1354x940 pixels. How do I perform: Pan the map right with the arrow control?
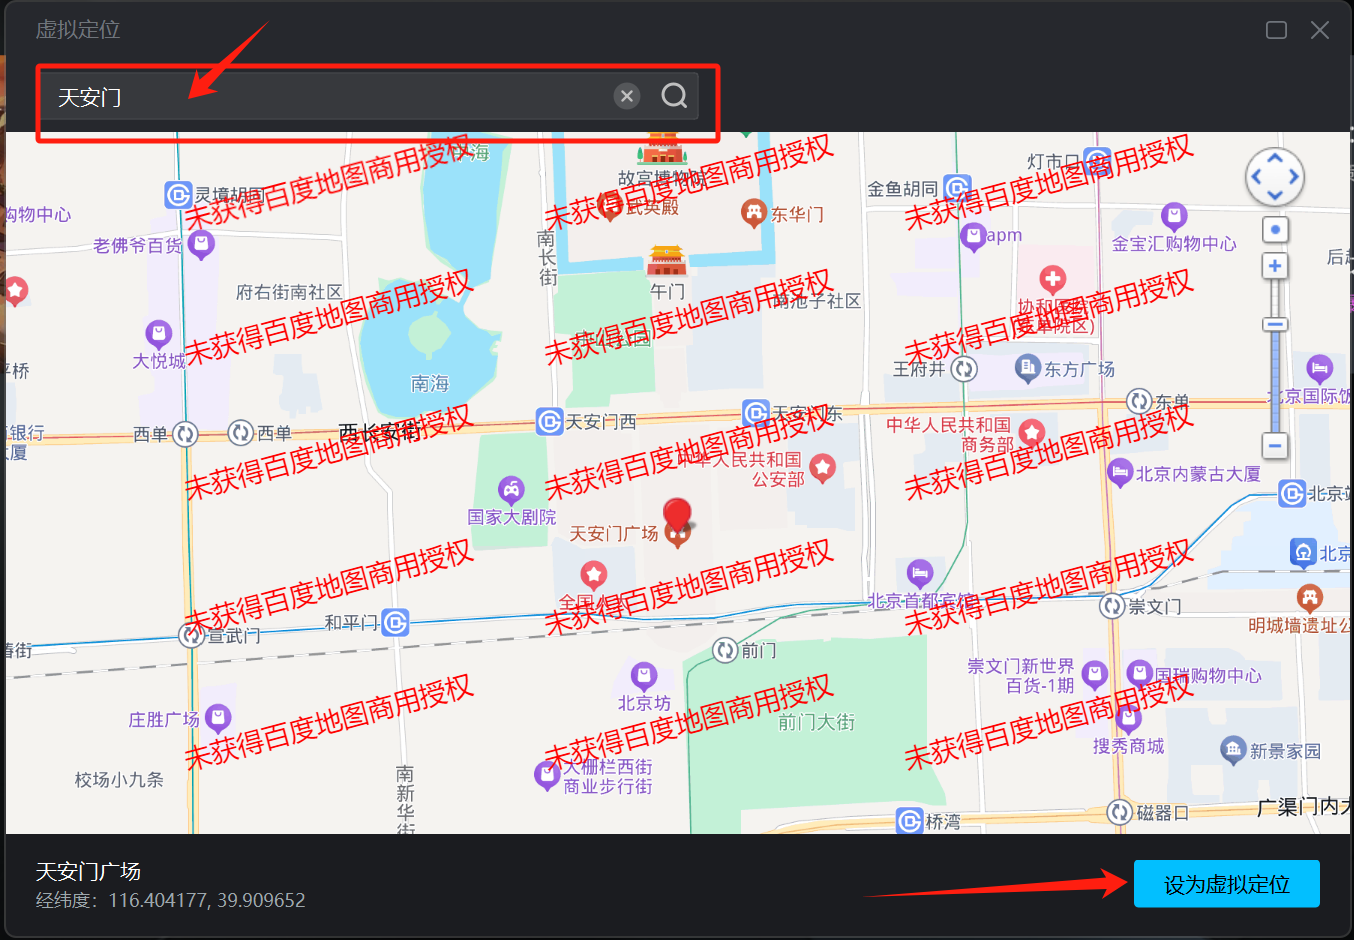(x=1293, y=177)
